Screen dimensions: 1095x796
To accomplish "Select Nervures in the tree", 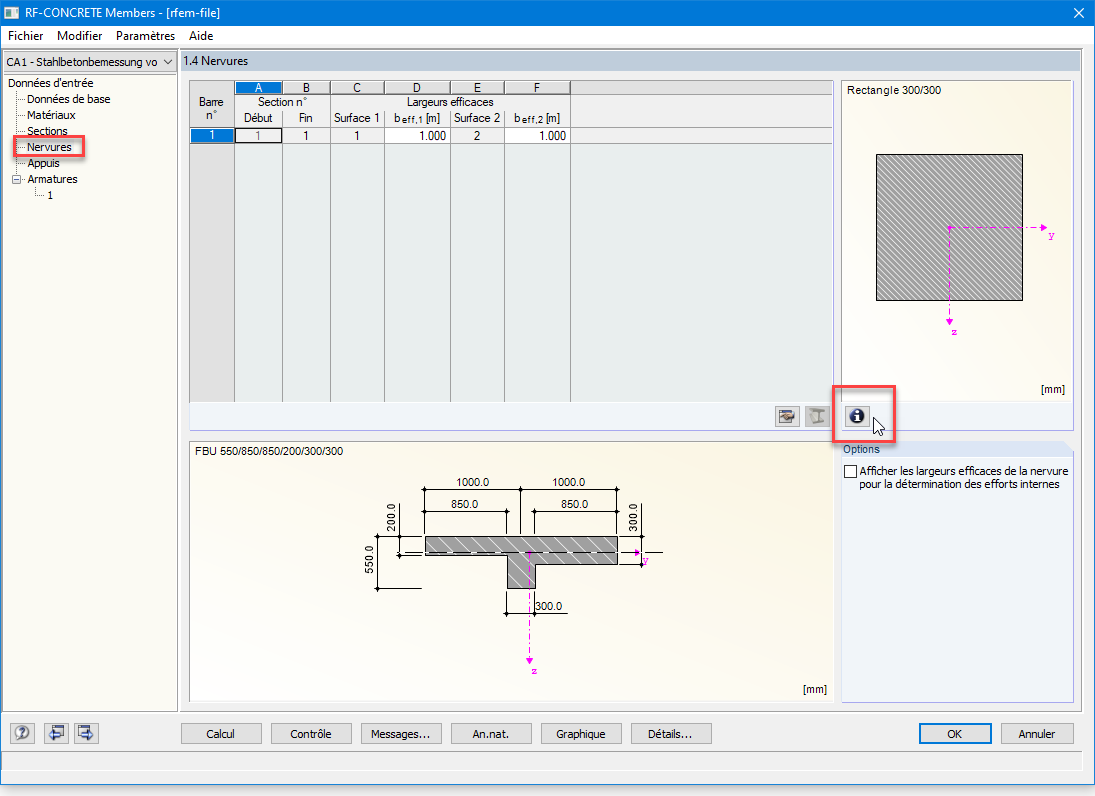I will click(x=49, y=147).
